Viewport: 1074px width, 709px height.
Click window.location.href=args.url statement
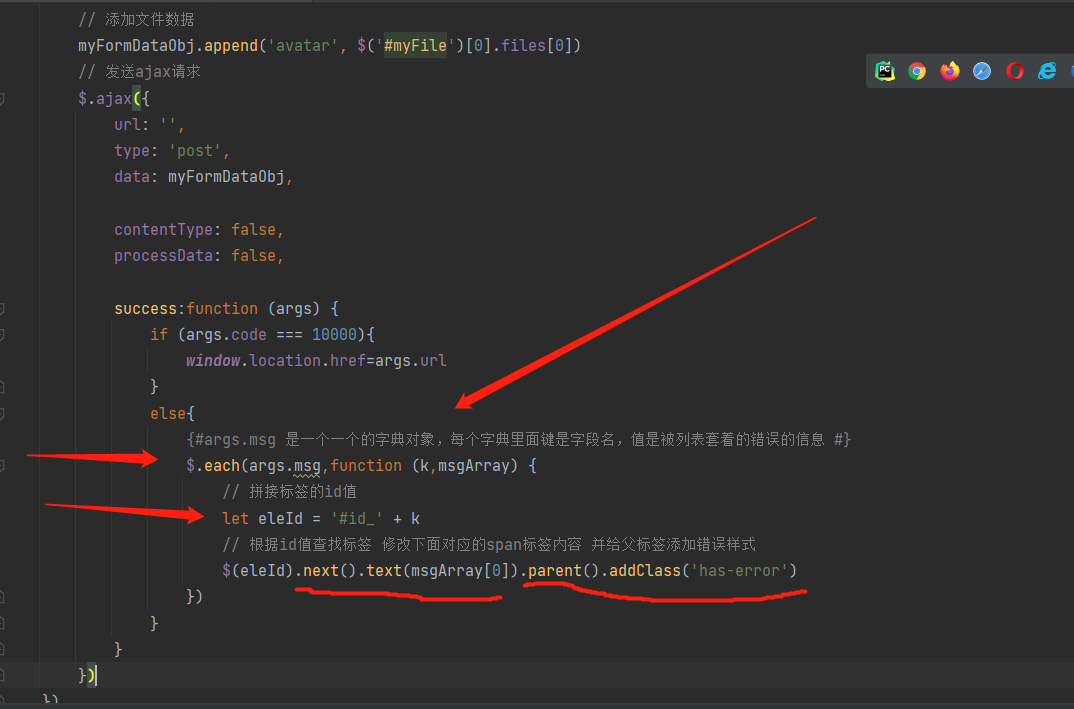pos(316,360)
